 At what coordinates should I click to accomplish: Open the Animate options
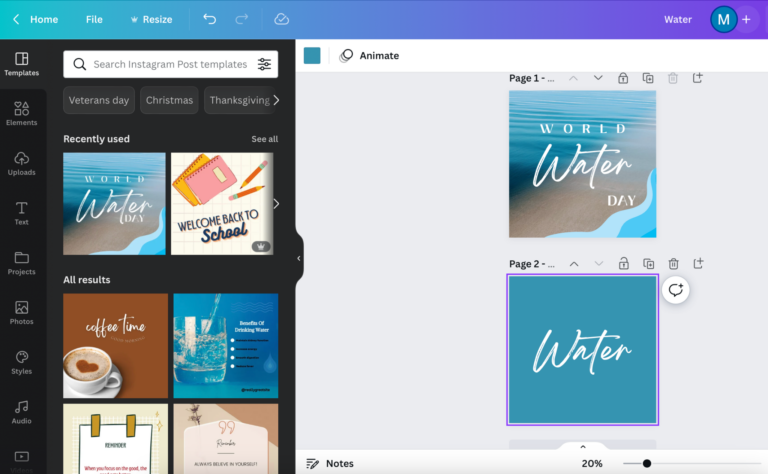click(369, 56)
